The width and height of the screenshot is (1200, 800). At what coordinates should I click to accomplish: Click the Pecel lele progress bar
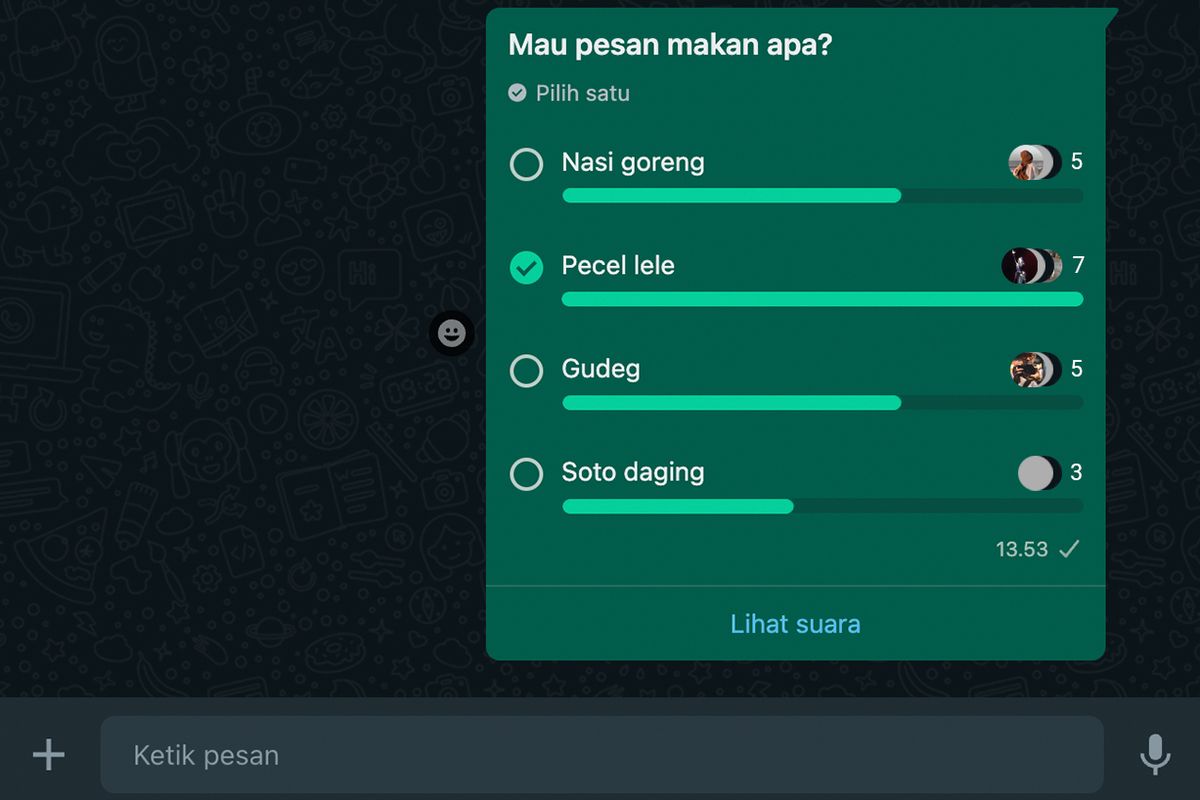click(x=822, y=299)
